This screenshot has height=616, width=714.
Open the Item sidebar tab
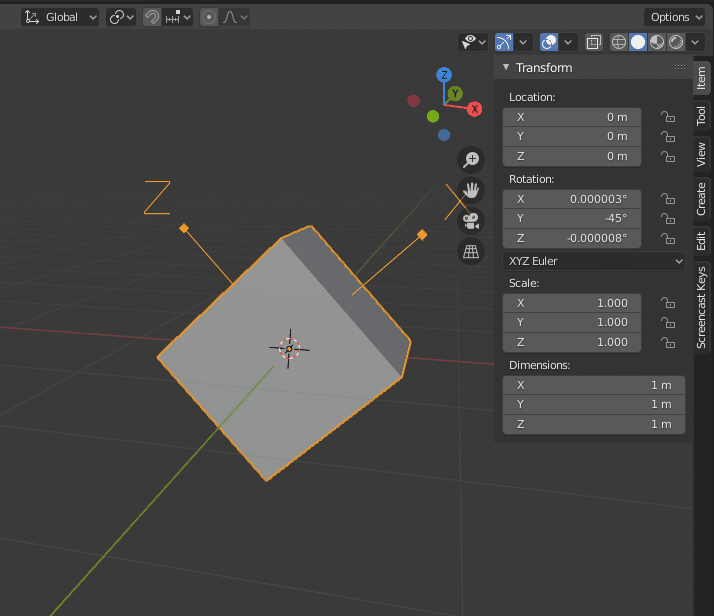pyautogui.click(x=701, y=78)
